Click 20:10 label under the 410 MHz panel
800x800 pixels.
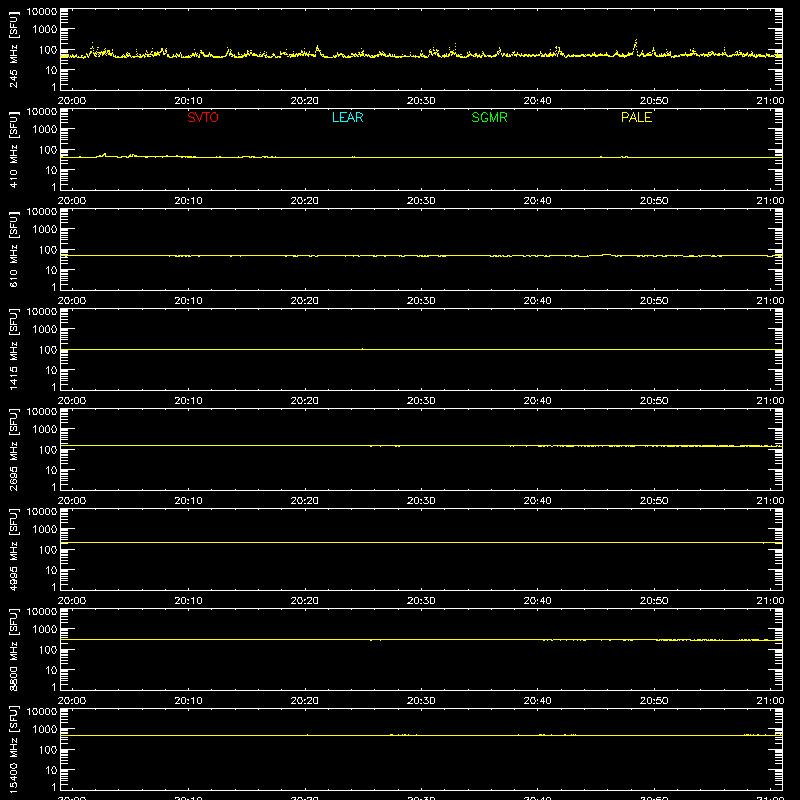tap(188, 201)
